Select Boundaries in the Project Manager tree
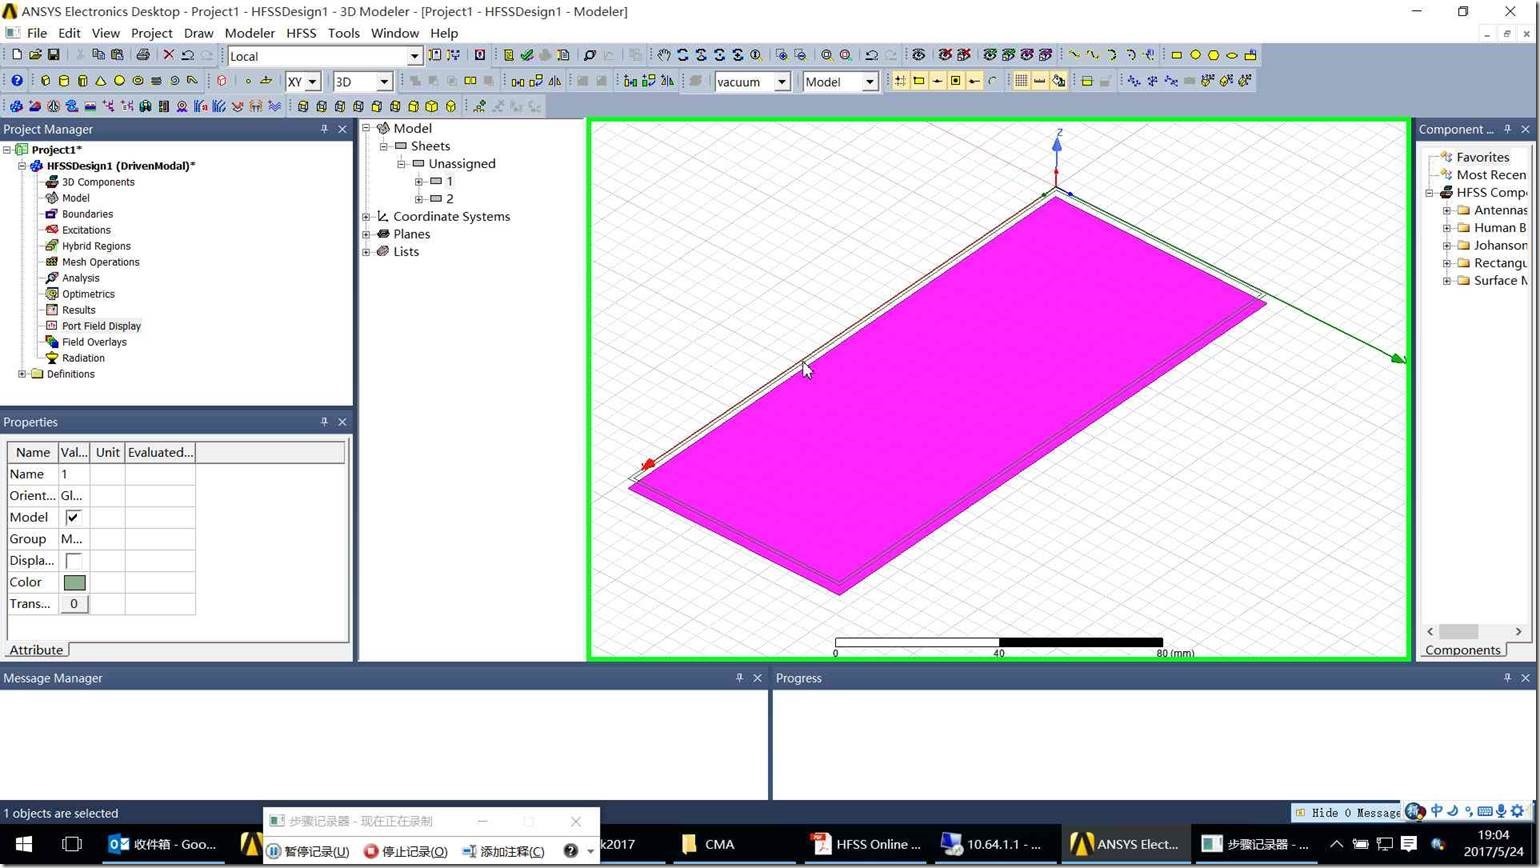This screenshot has width=1540, height=868. pos(87,214)
